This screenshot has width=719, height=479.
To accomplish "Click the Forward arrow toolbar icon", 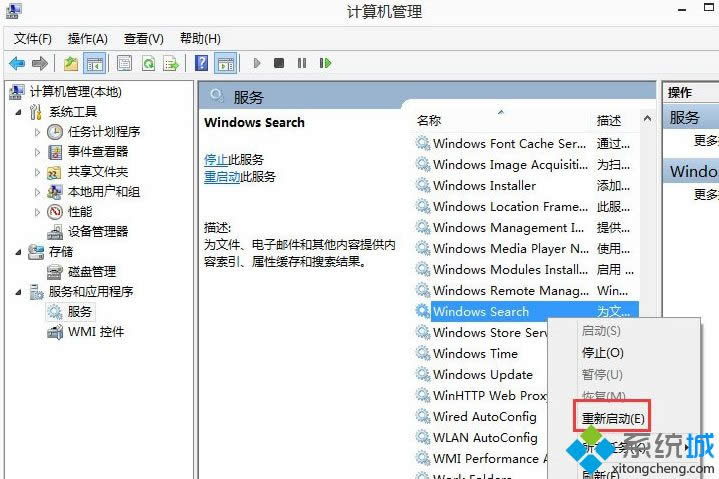I will [40, 63].
